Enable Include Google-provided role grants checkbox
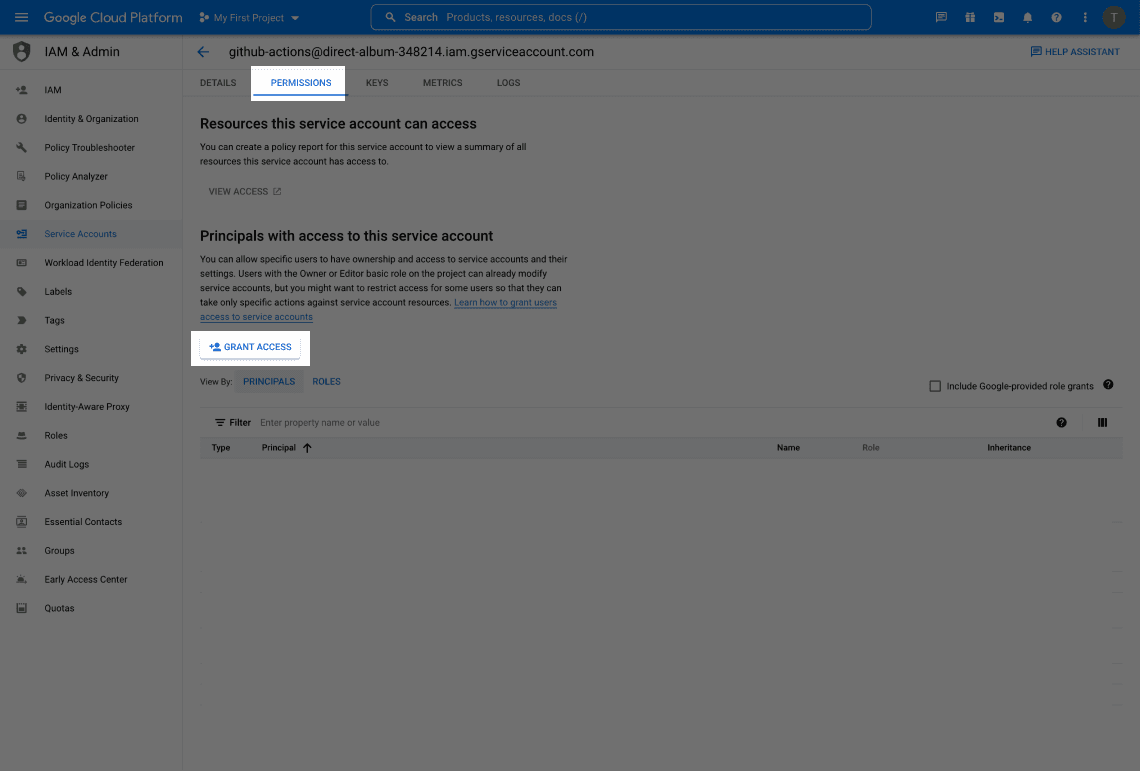 tap(935, 386)
